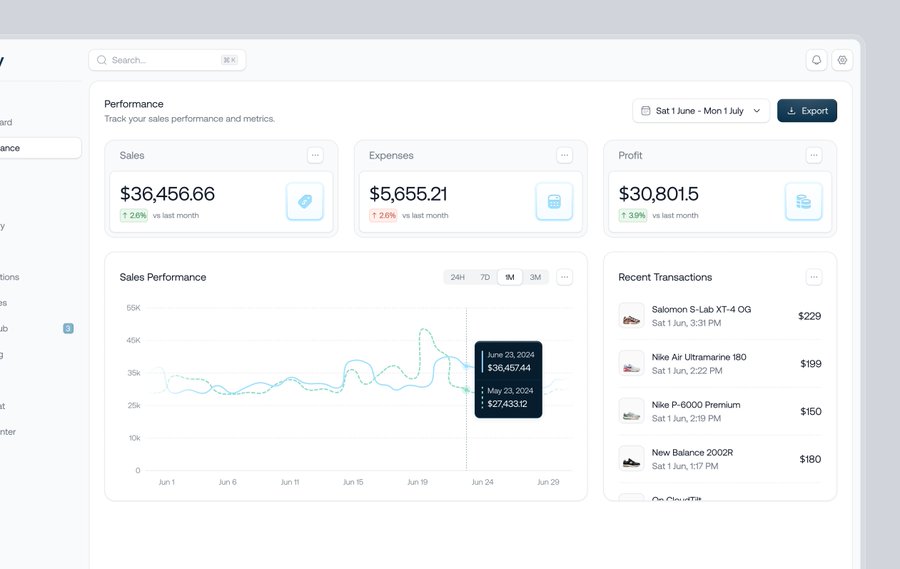This screenshot has height=569, width=900.
Task: Click the $199 transaction amount
Action: pos(810,363)
